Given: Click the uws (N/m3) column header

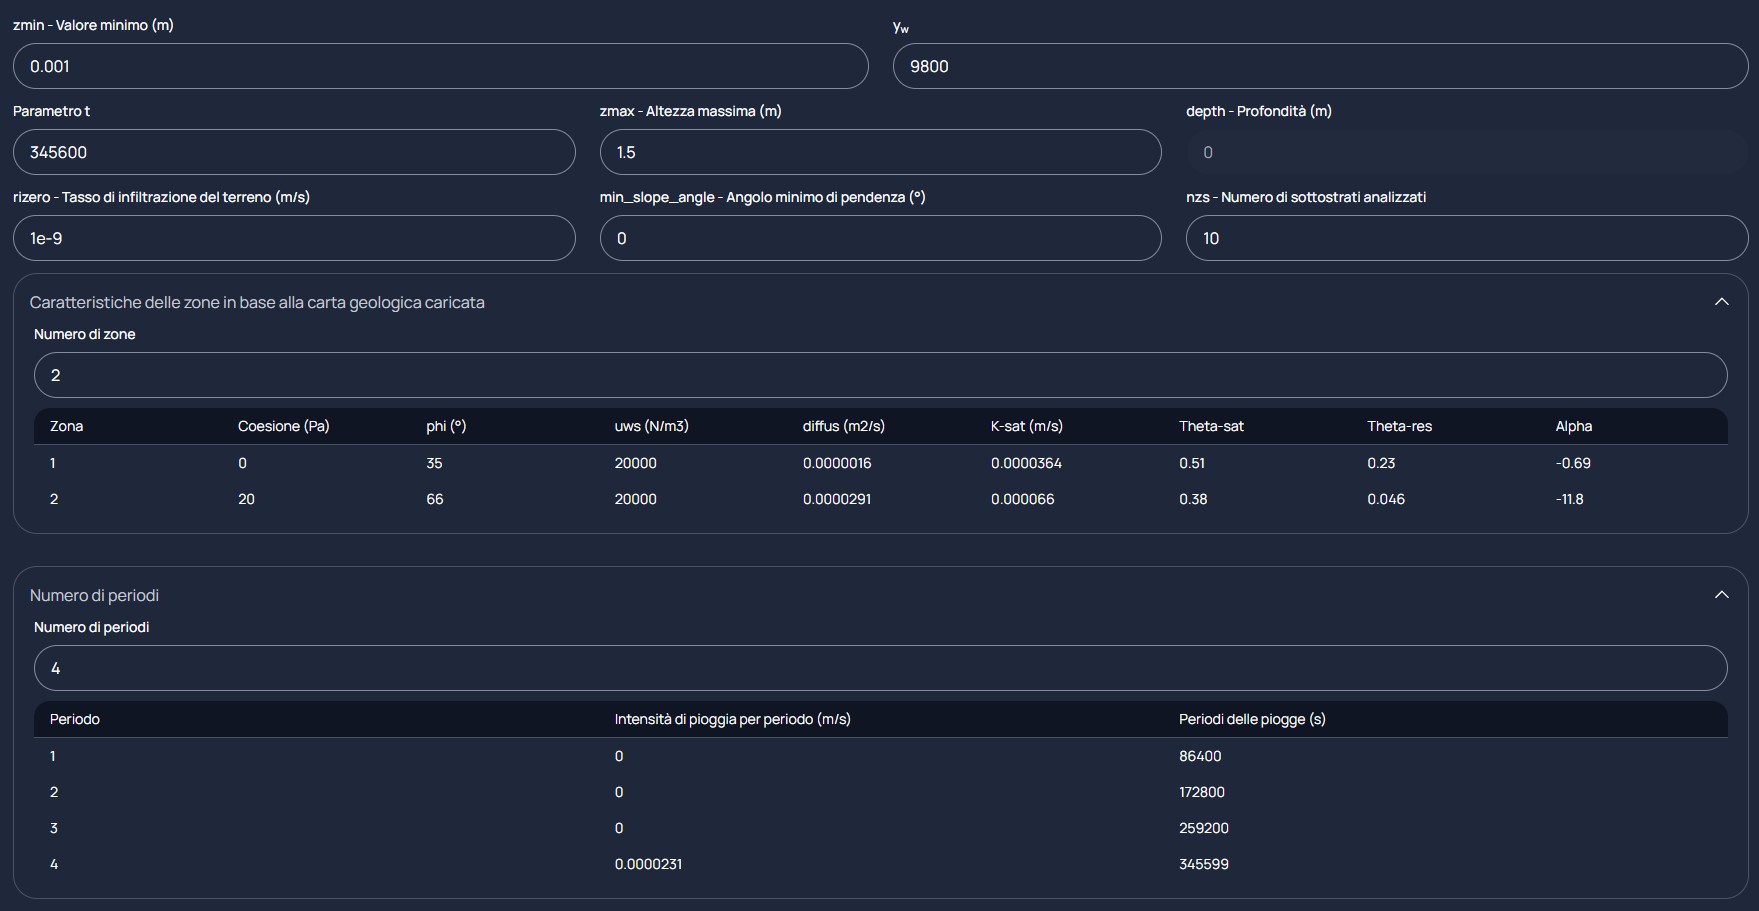Looking at the screenshot, I should 651,426.
